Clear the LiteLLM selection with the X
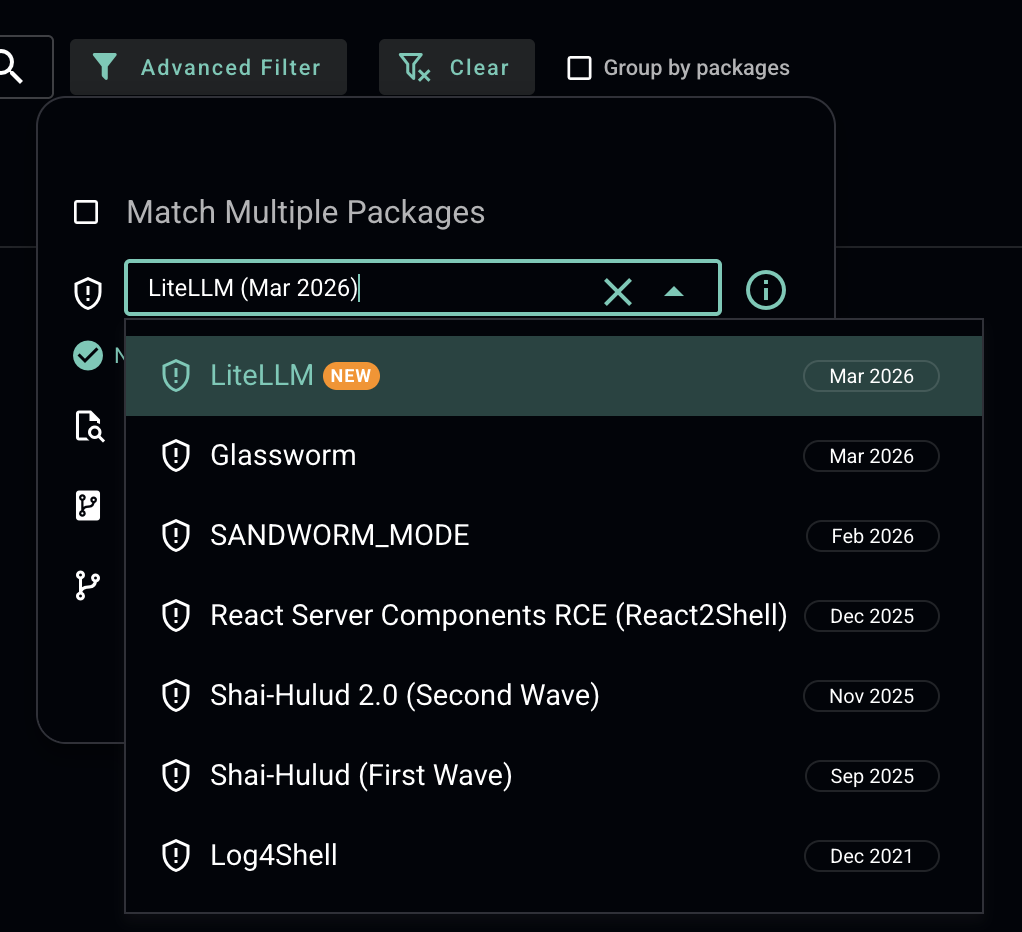 pos(618,291)
